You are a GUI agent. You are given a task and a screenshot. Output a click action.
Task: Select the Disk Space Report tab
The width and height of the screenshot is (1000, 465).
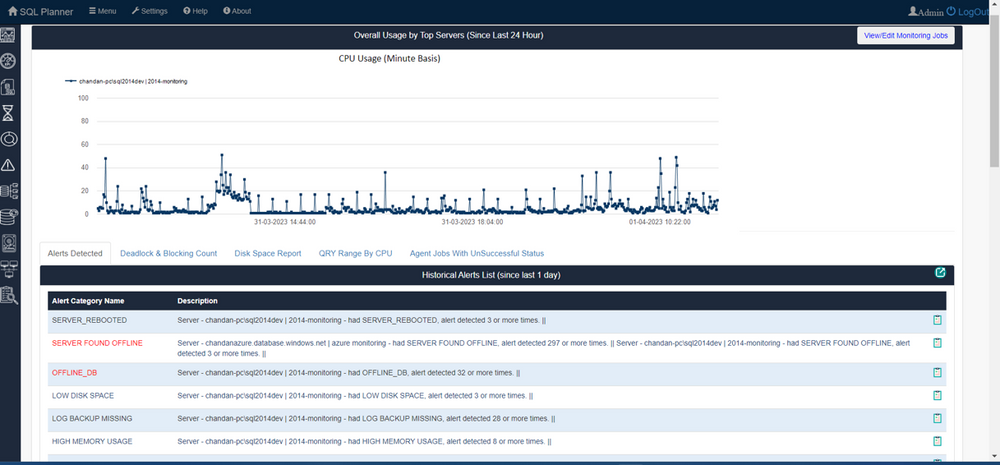[268, 253]
